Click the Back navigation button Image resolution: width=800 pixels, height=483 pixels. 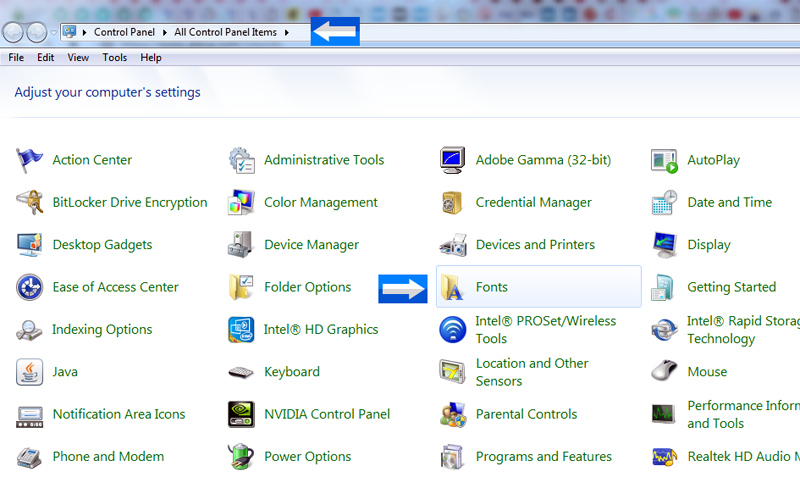click(13, 33)
